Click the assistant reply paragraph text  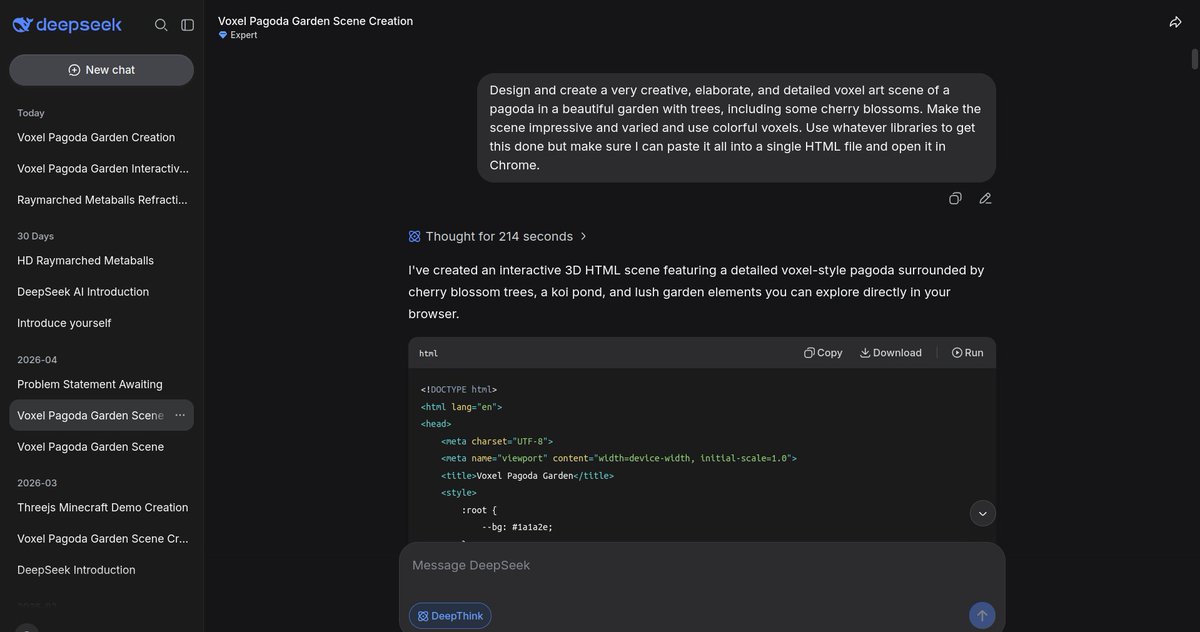(x=697, y=292)
